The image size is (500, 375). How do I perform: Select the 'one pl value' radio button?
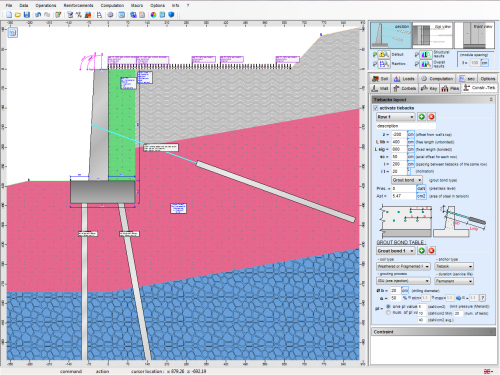point(388,306)
